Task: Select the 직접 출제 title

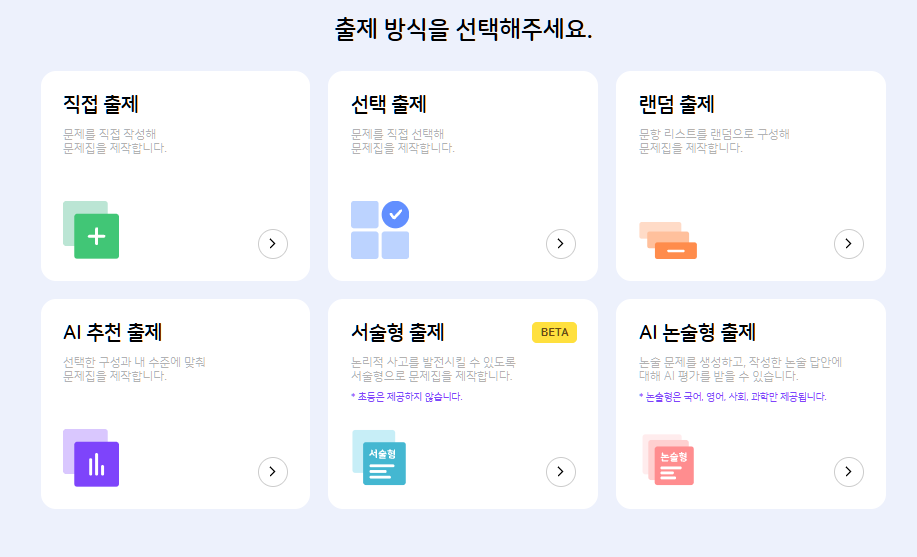Action: [101, 105]
